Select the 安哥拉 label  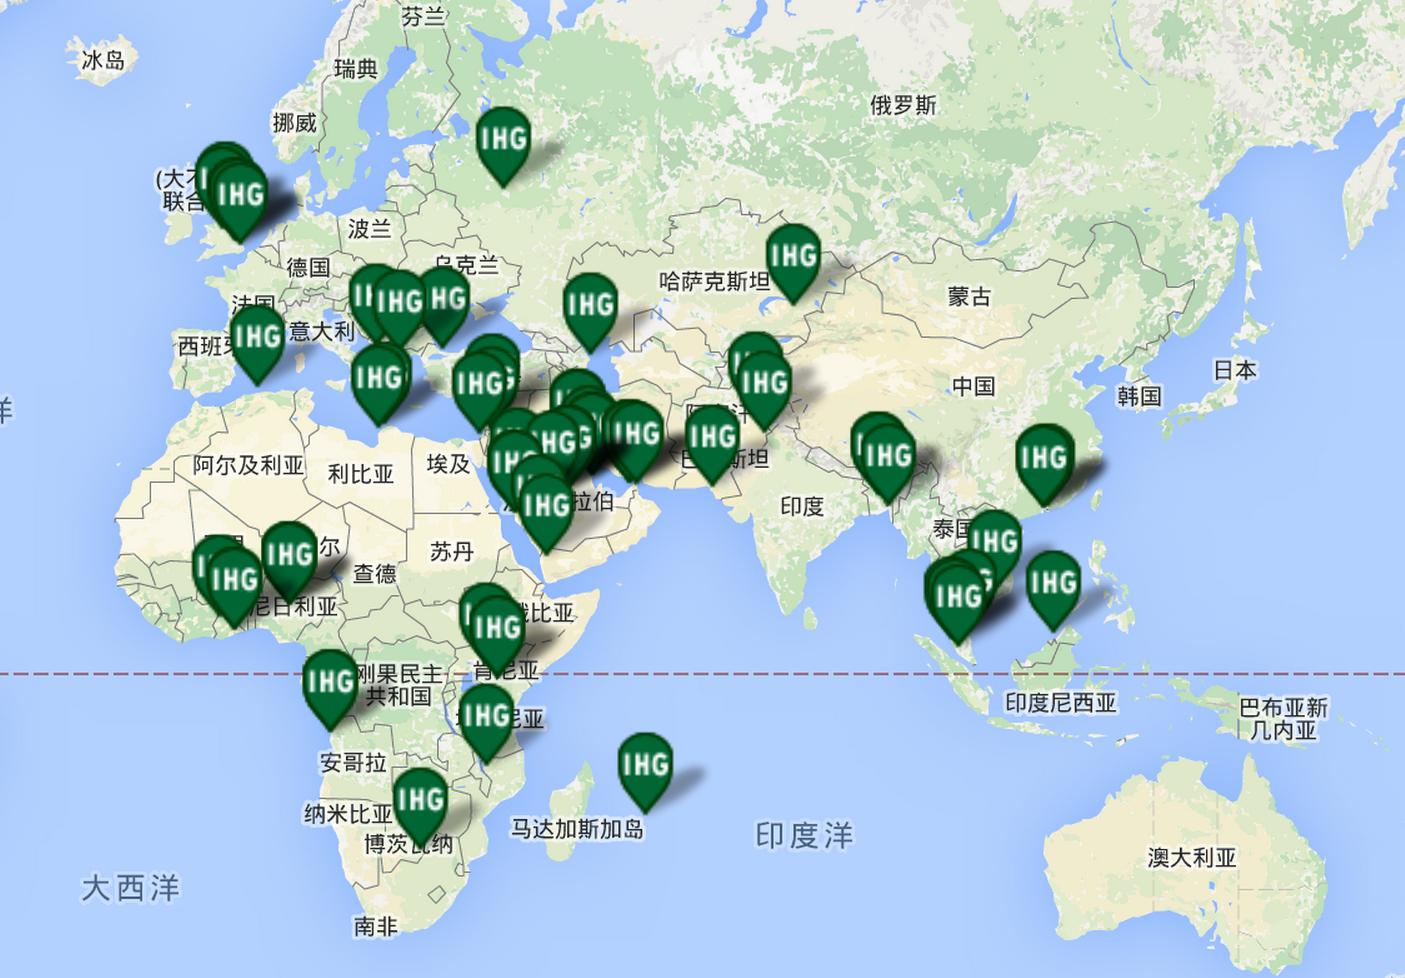pos(353,763)
